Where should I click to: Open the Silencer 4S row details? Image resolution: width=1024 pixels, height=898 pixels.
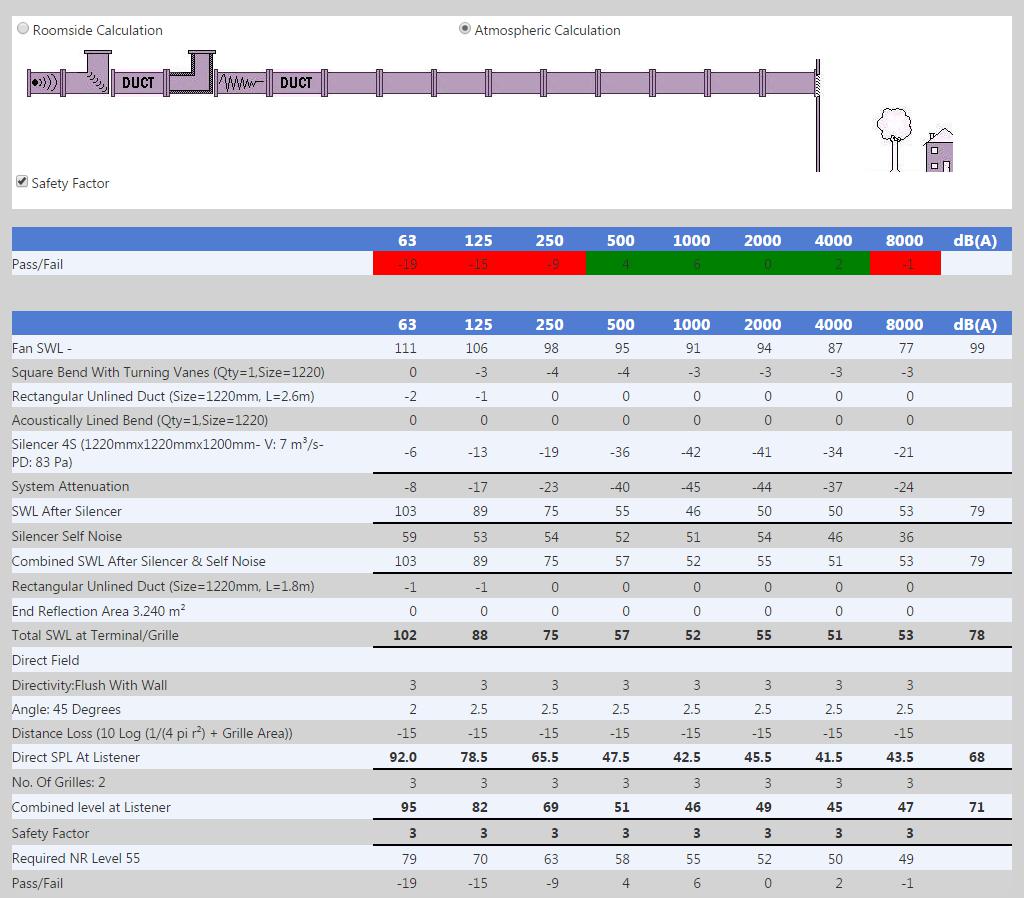[x=167, y=452]
